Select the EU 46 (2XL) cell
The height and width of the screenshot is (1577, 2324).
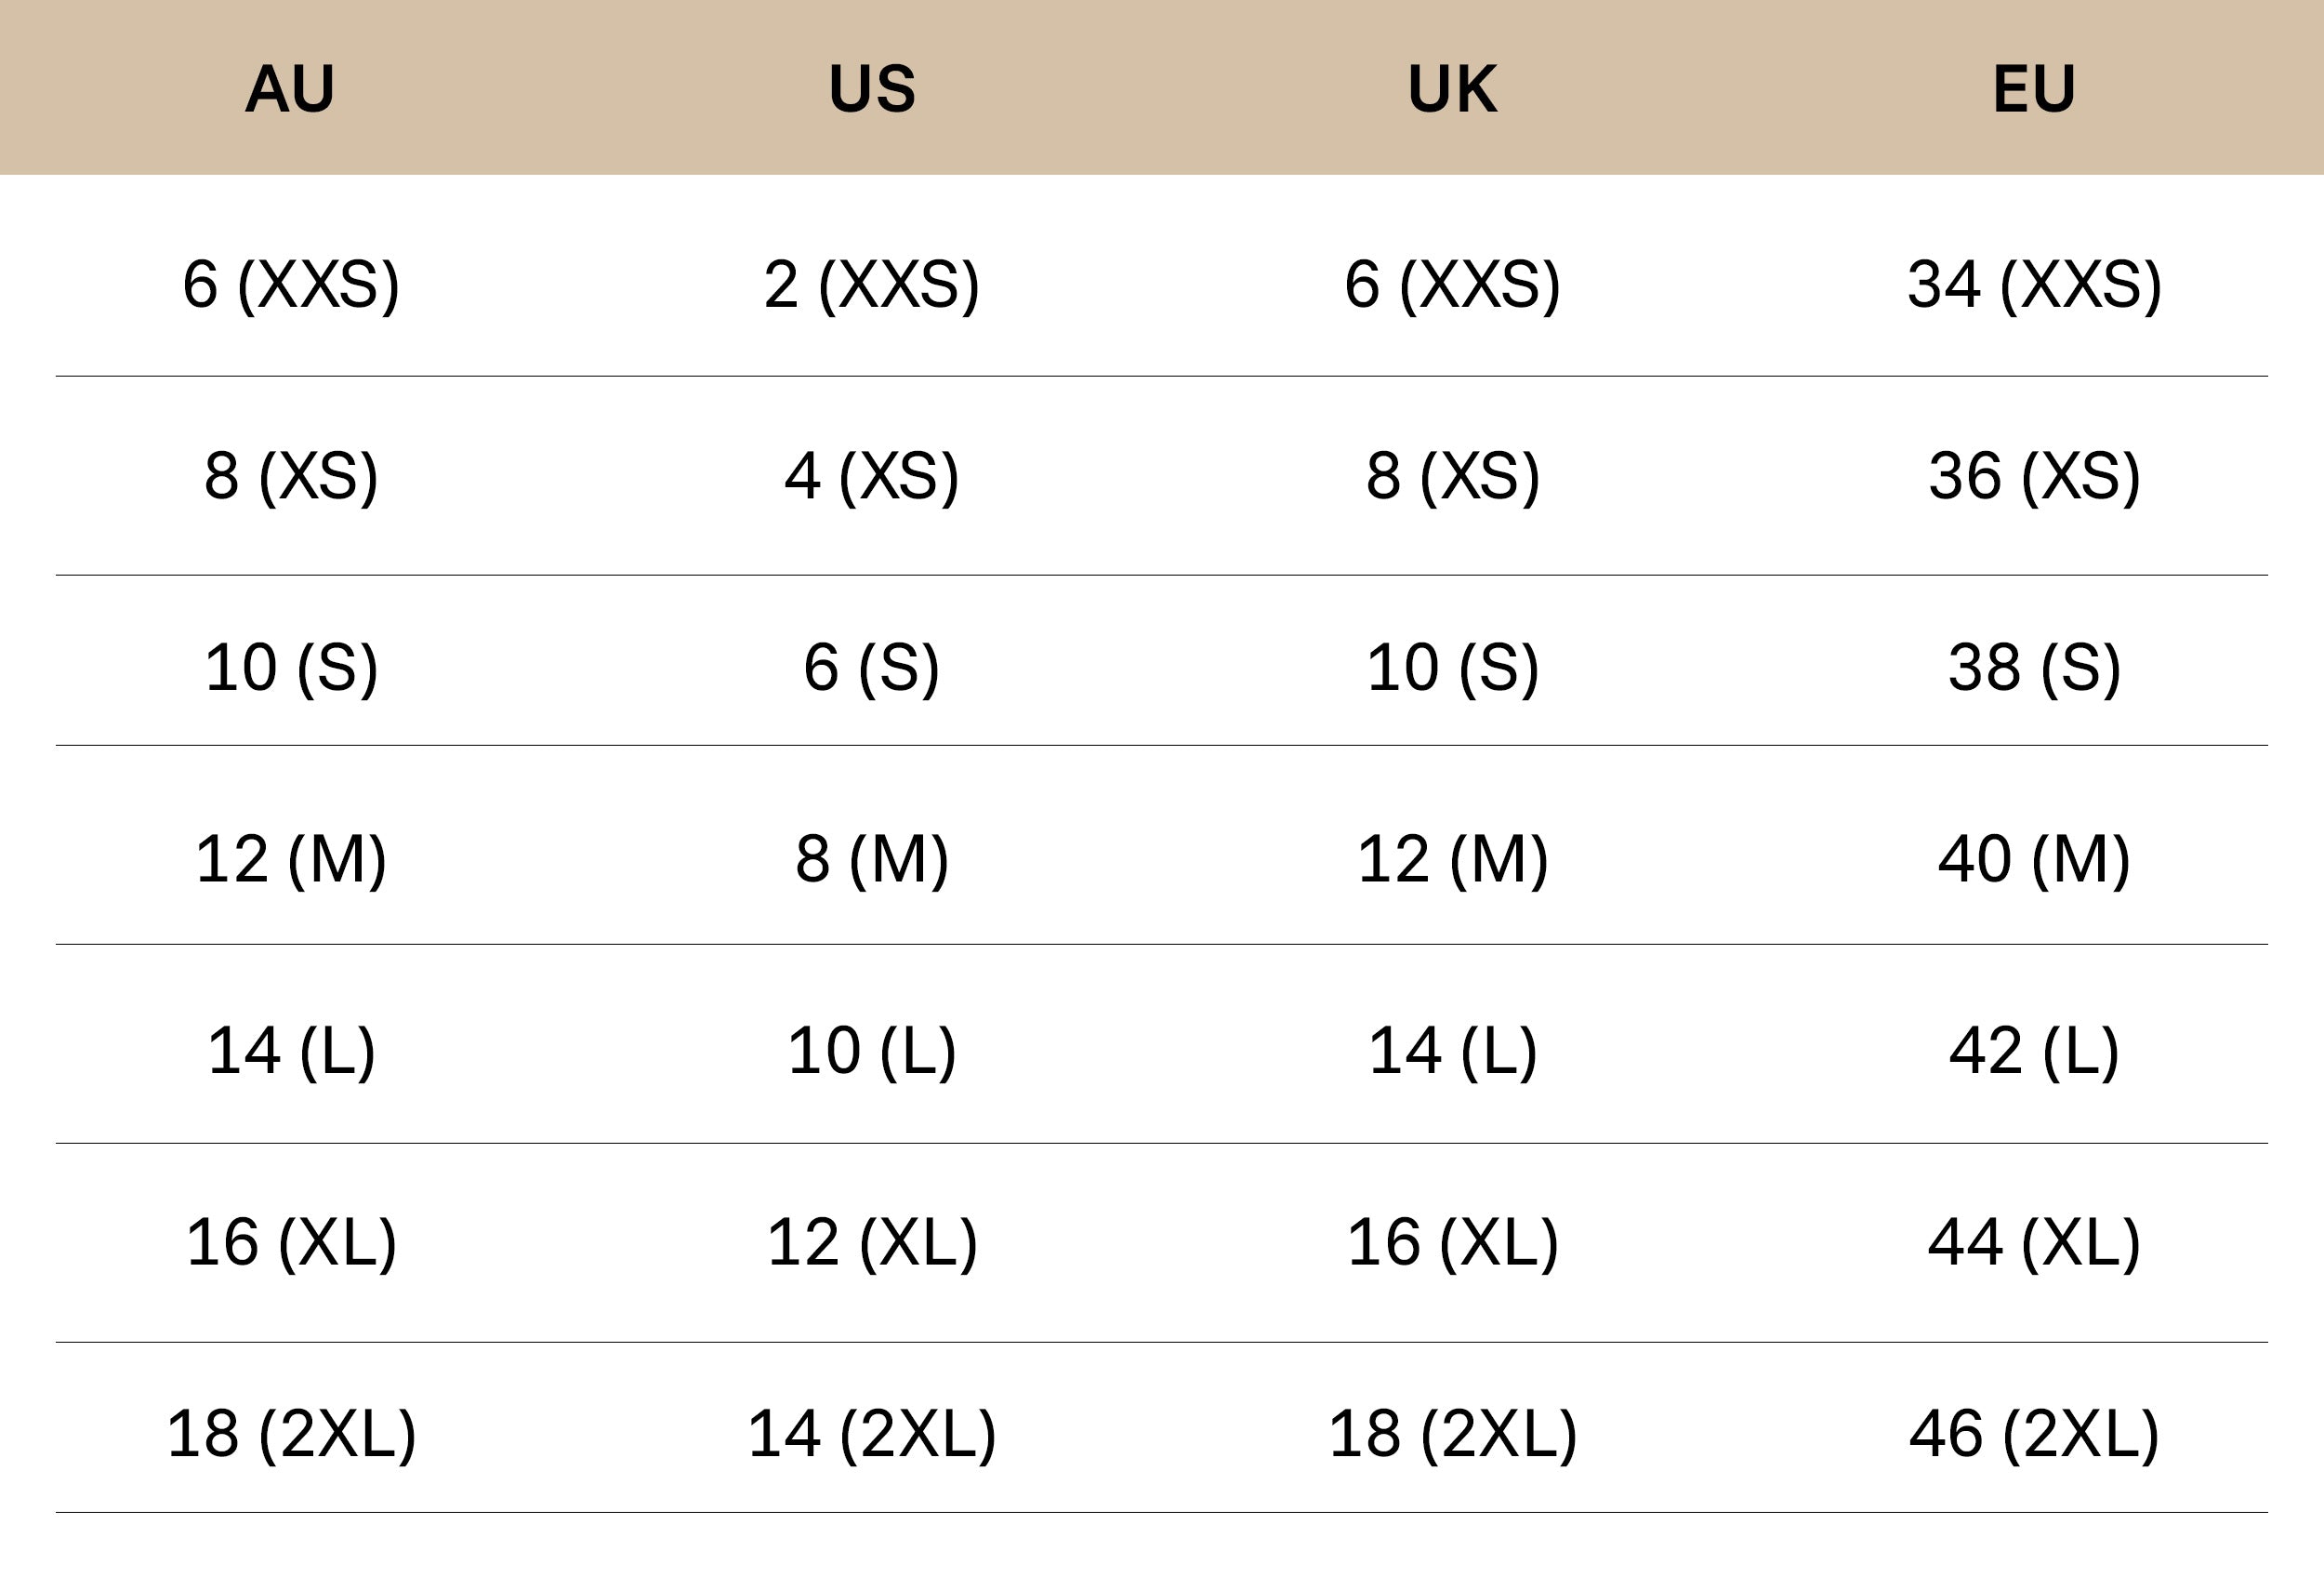[2034, 1434]
